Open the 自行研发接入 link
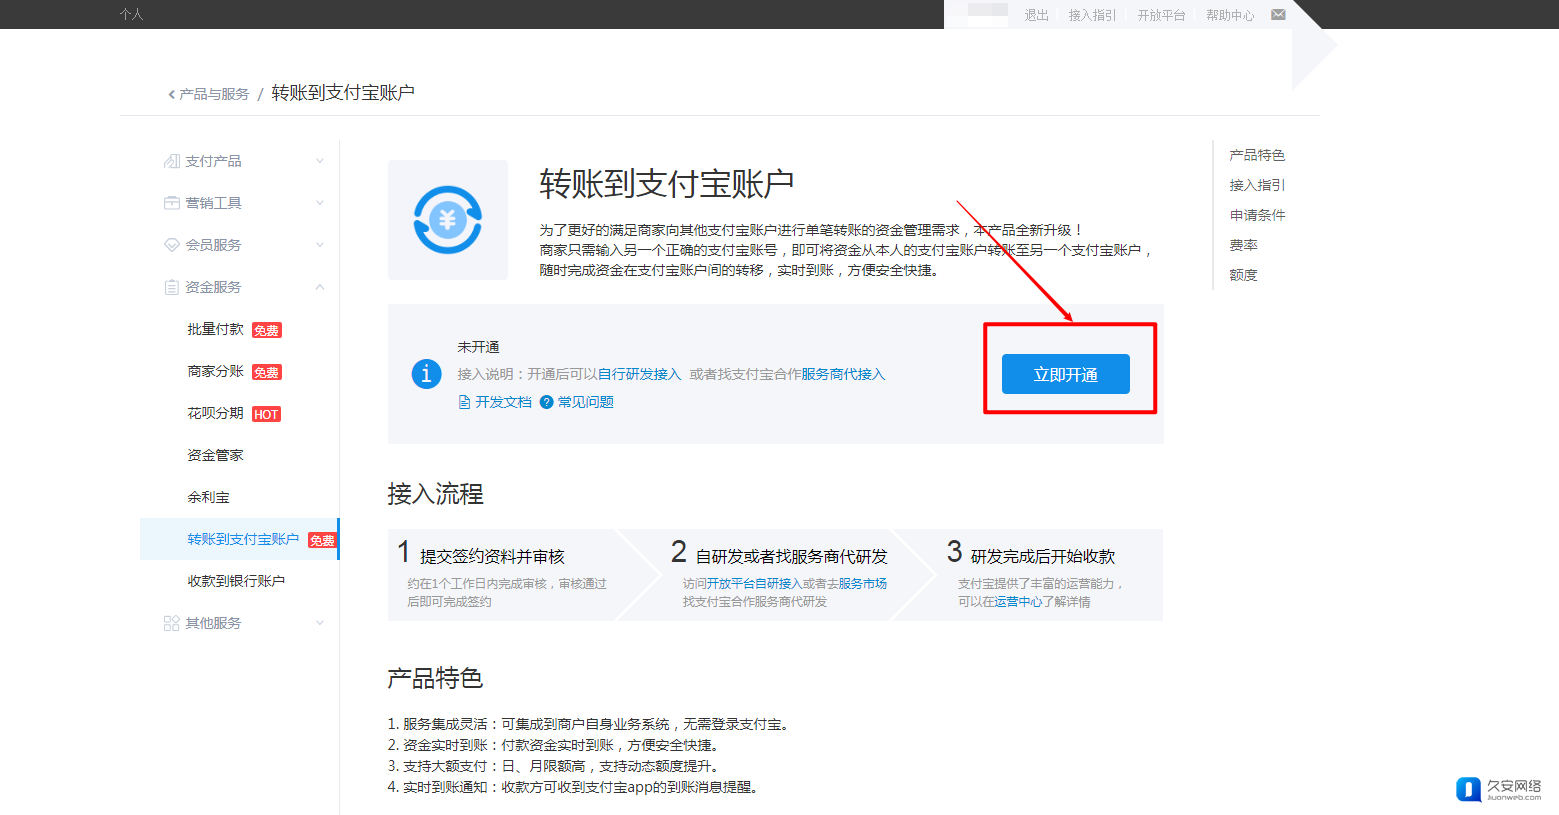 [639, 374]
